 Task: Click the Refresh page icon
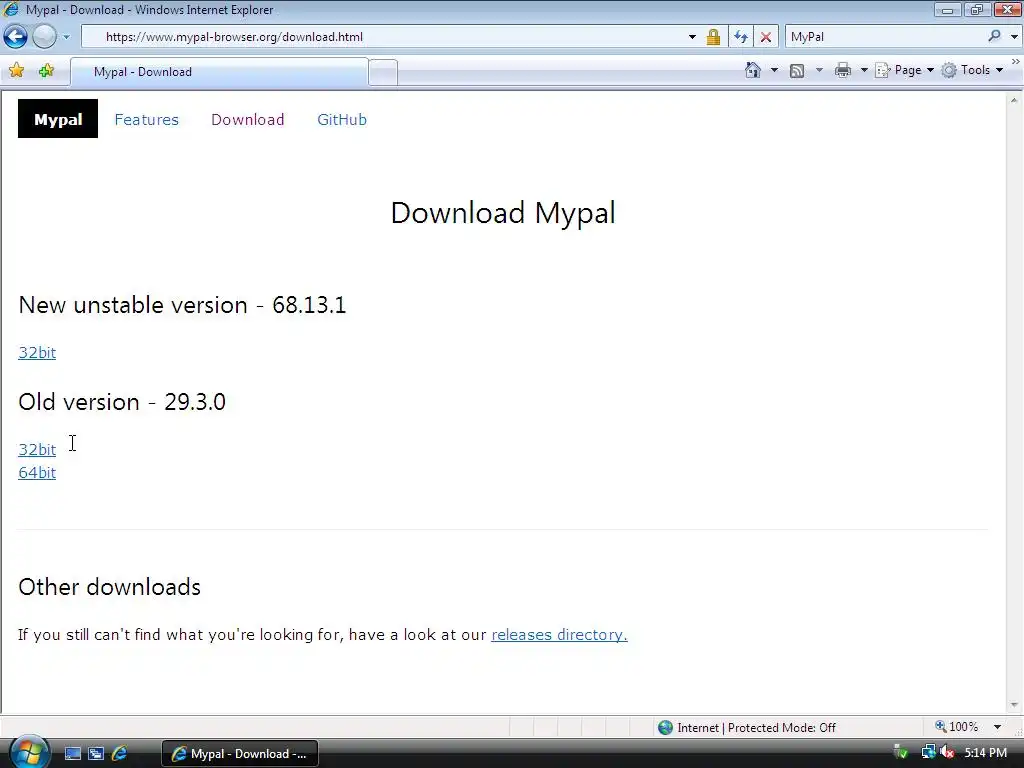(741, 37)
